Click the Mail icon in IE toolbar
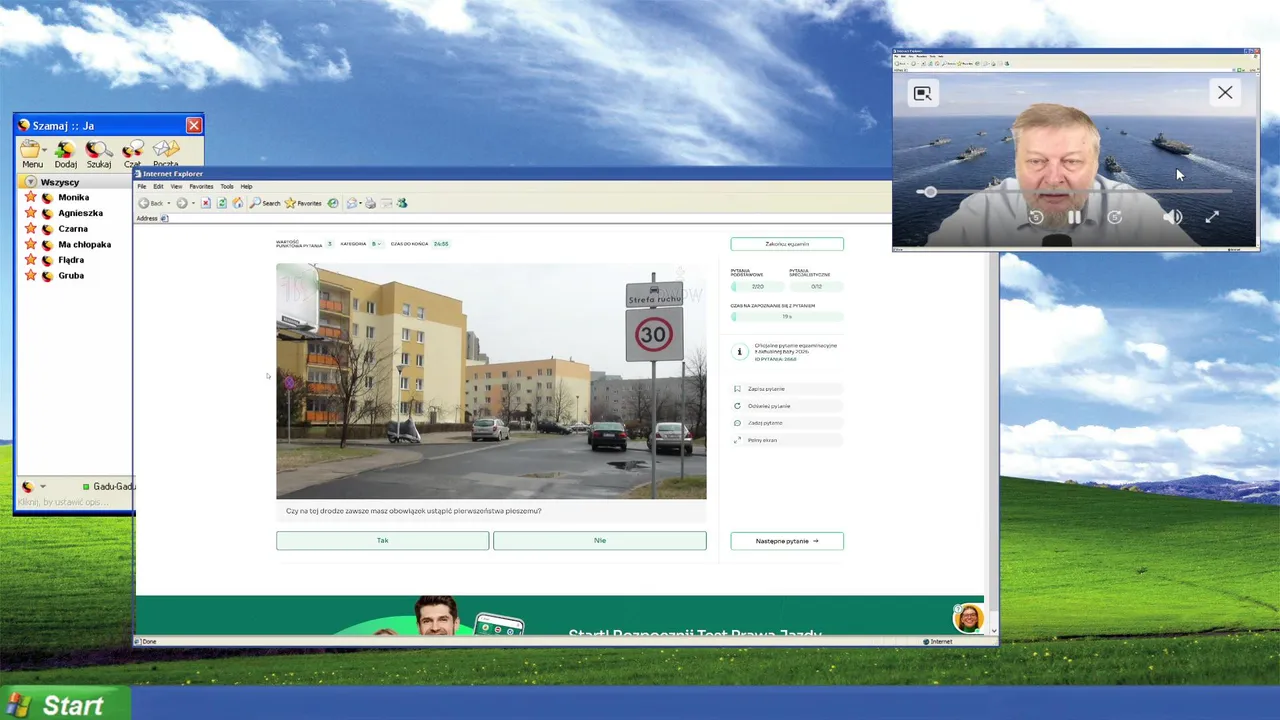This screenshot has width=1280, height=720. coord(352,203)
